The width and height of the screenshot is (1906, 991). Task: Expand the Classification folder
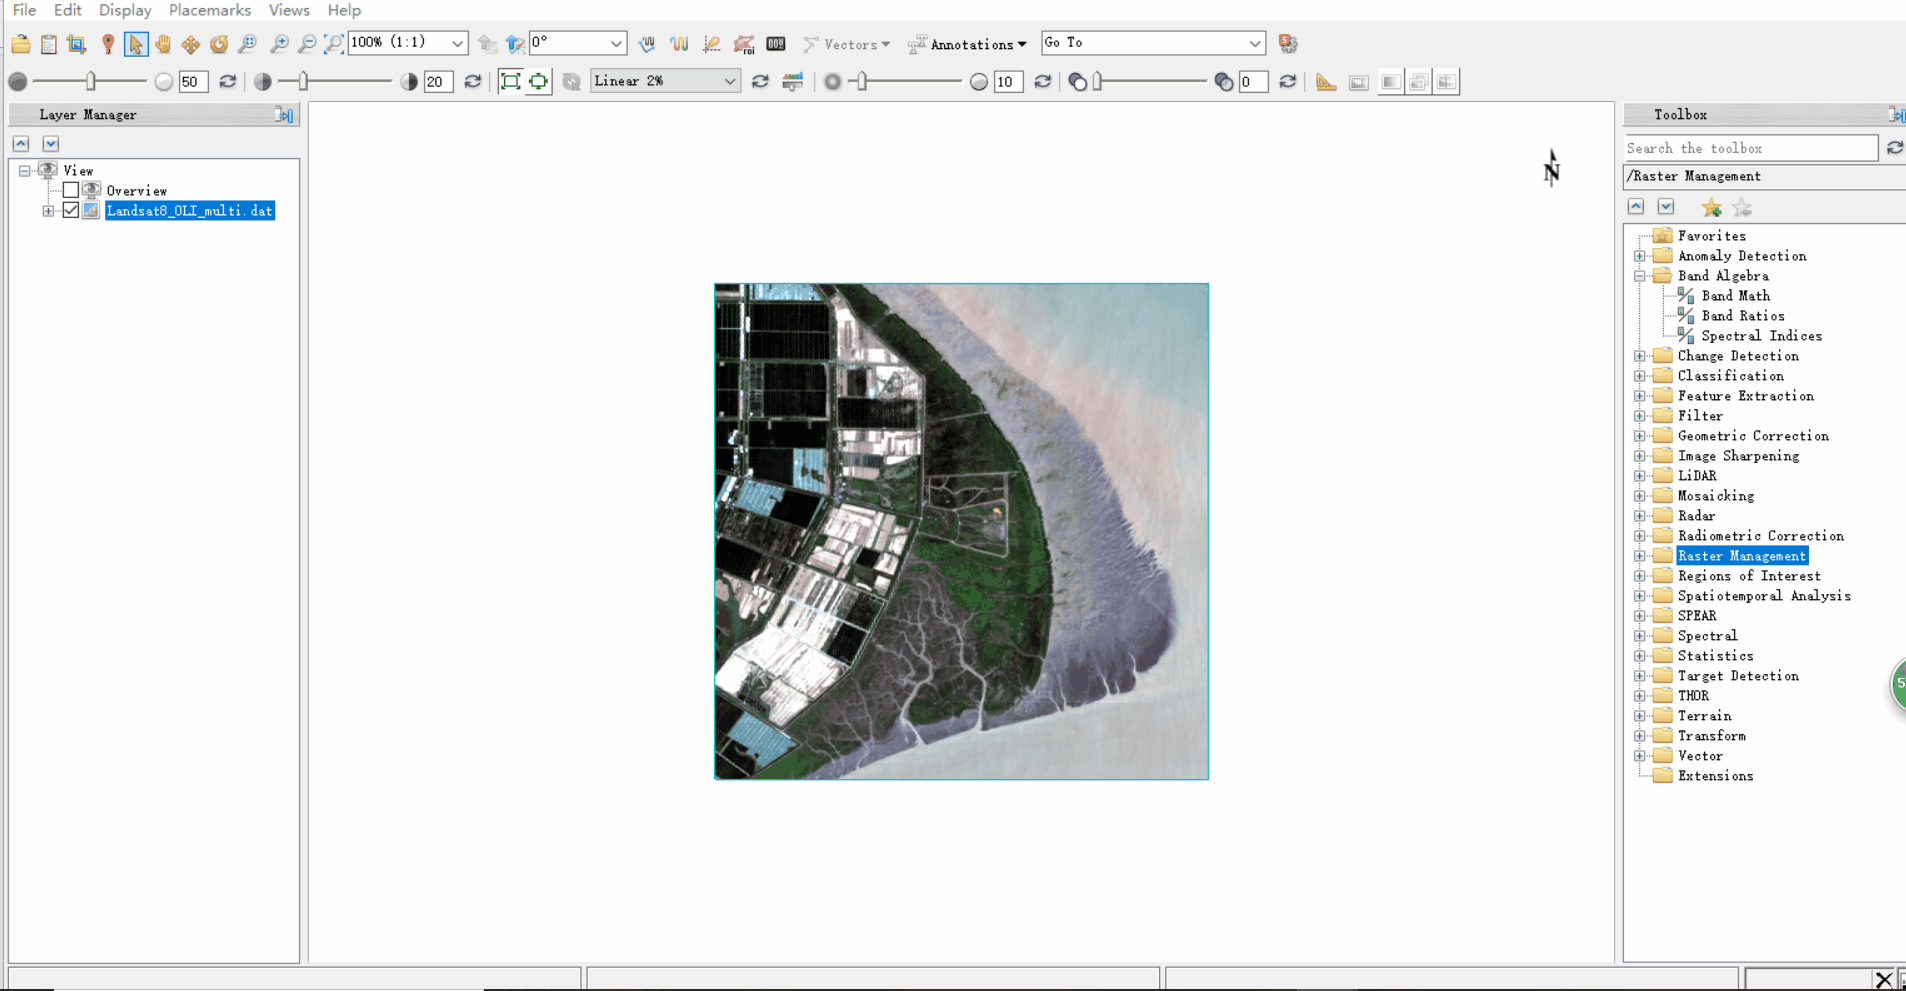pos(1640,376)
